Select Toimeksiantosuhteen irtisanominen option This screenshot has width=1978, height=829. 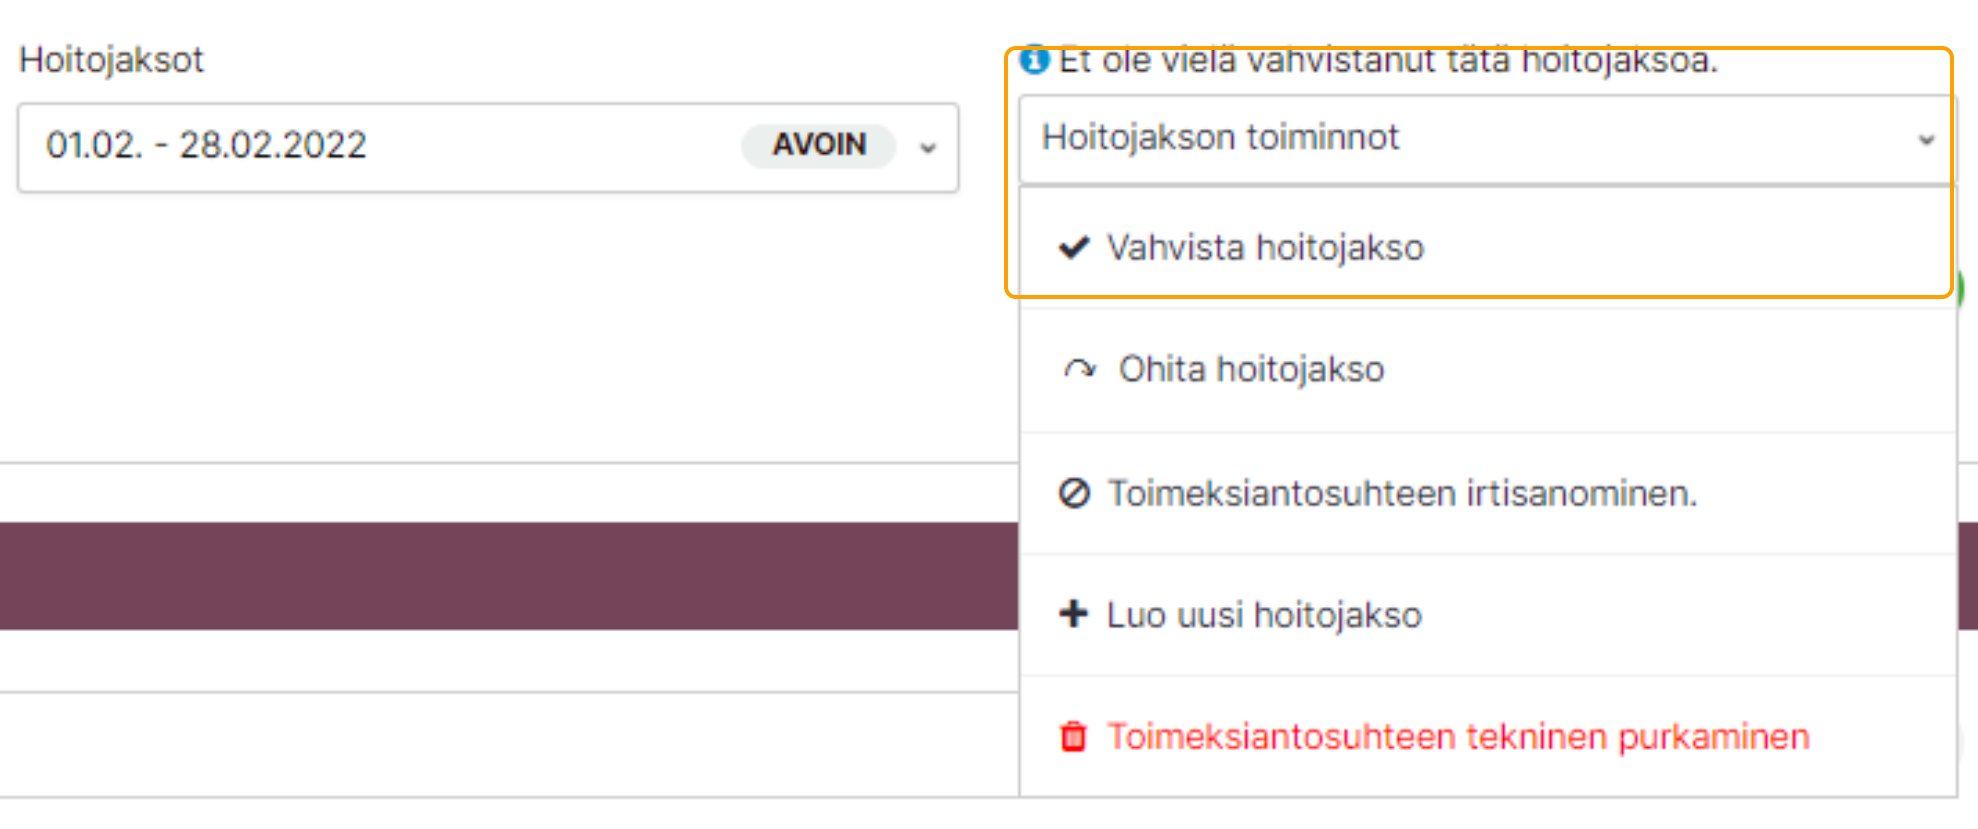pos(1402,493)
